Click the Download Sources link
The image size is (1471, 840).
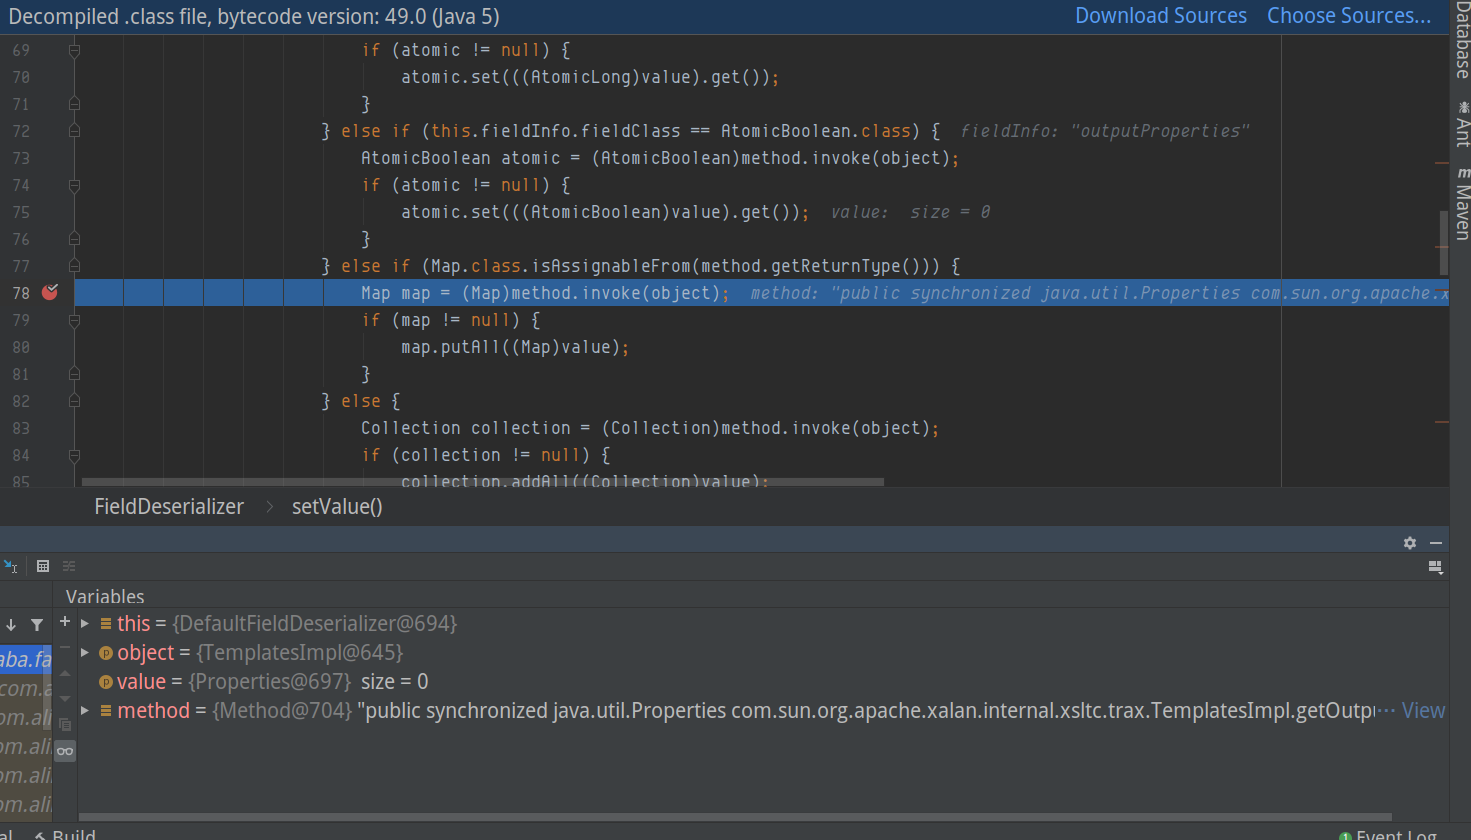(x=1161, y=16)
